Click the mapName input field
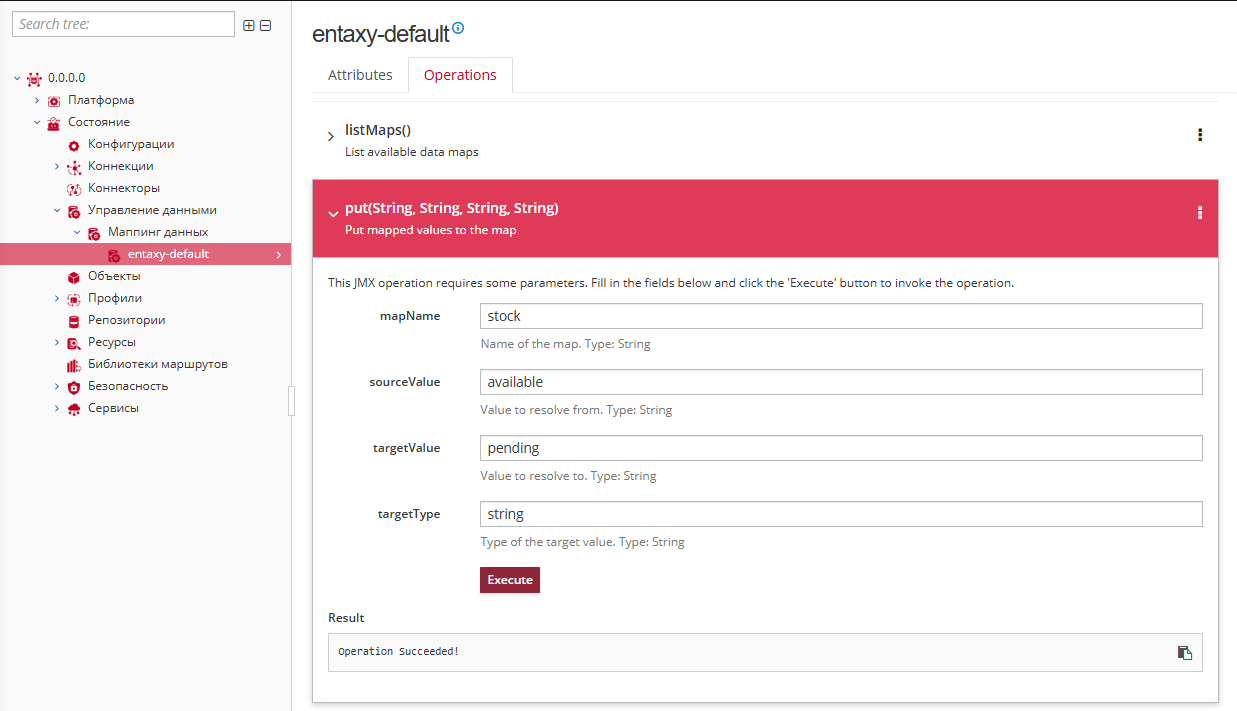1237x711 pixels. tap(840, 315)
